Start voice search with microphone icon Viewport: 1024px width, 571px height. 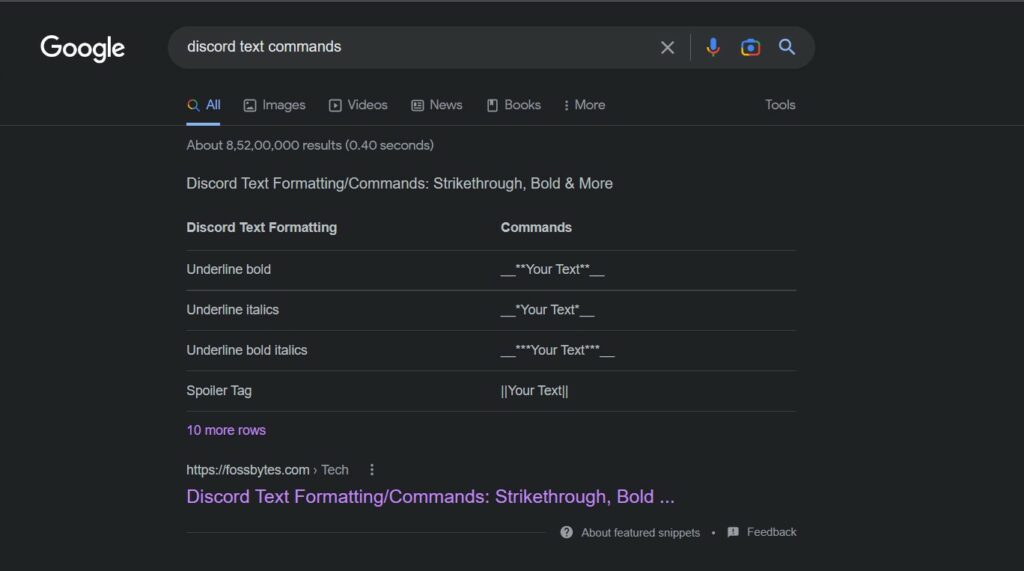coord(712,47)
